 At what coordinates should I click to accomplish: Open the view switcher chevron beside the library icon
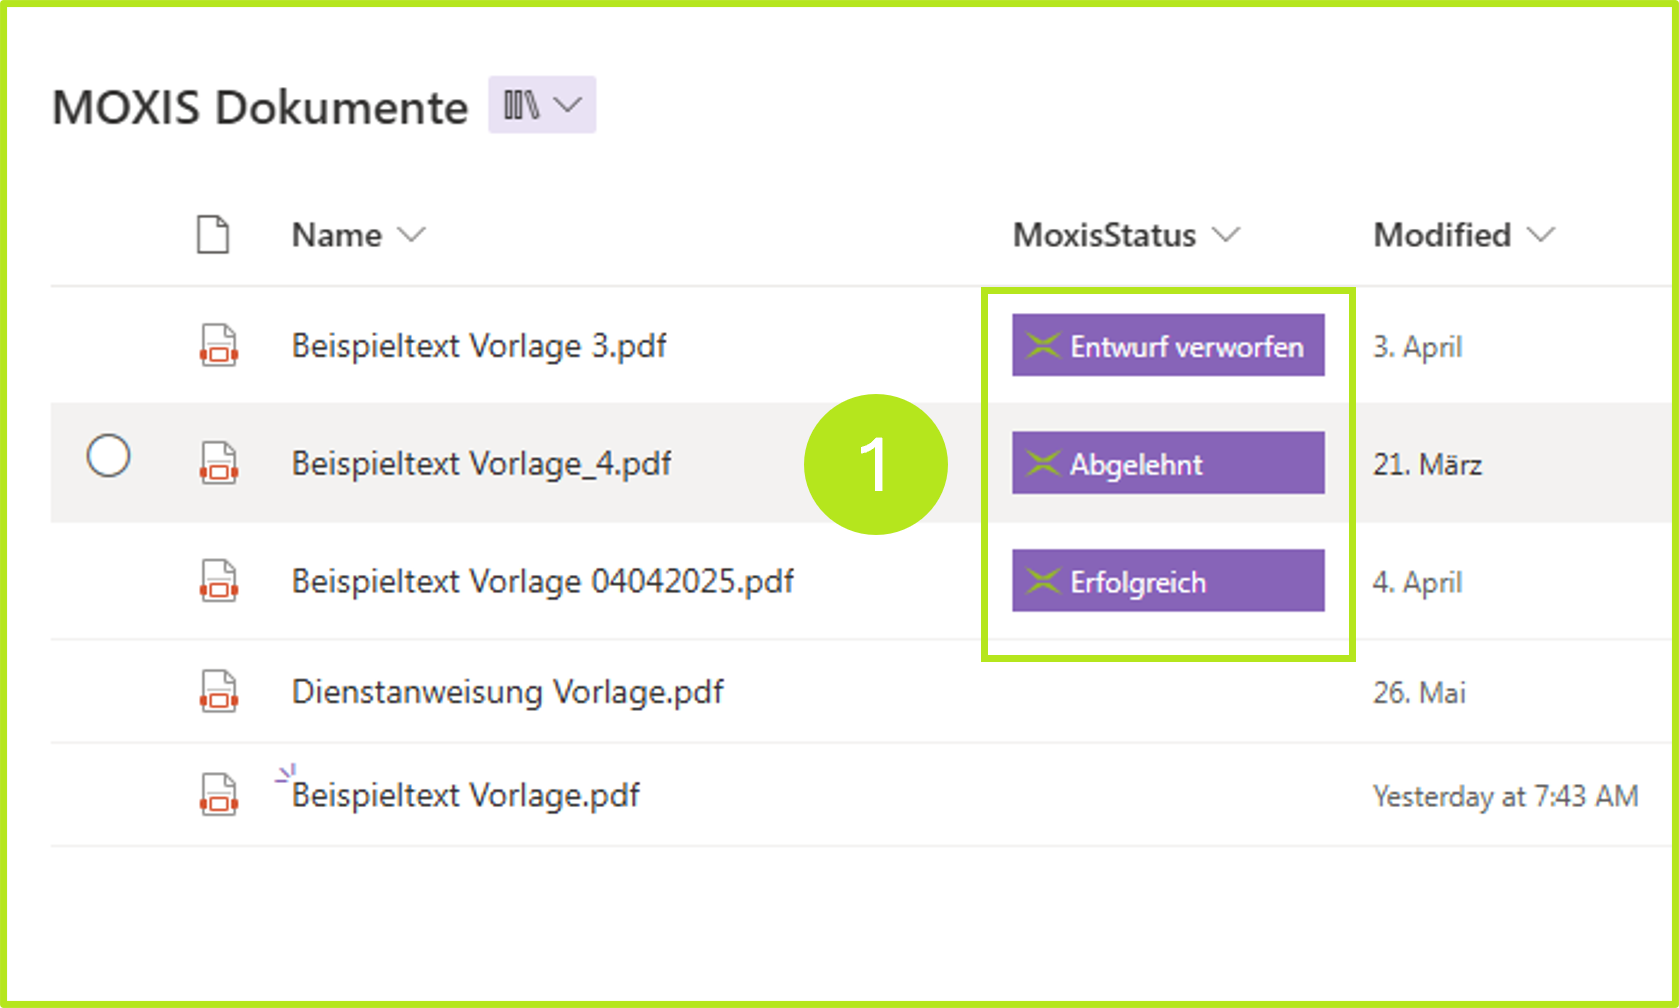(x=569, y=103)
